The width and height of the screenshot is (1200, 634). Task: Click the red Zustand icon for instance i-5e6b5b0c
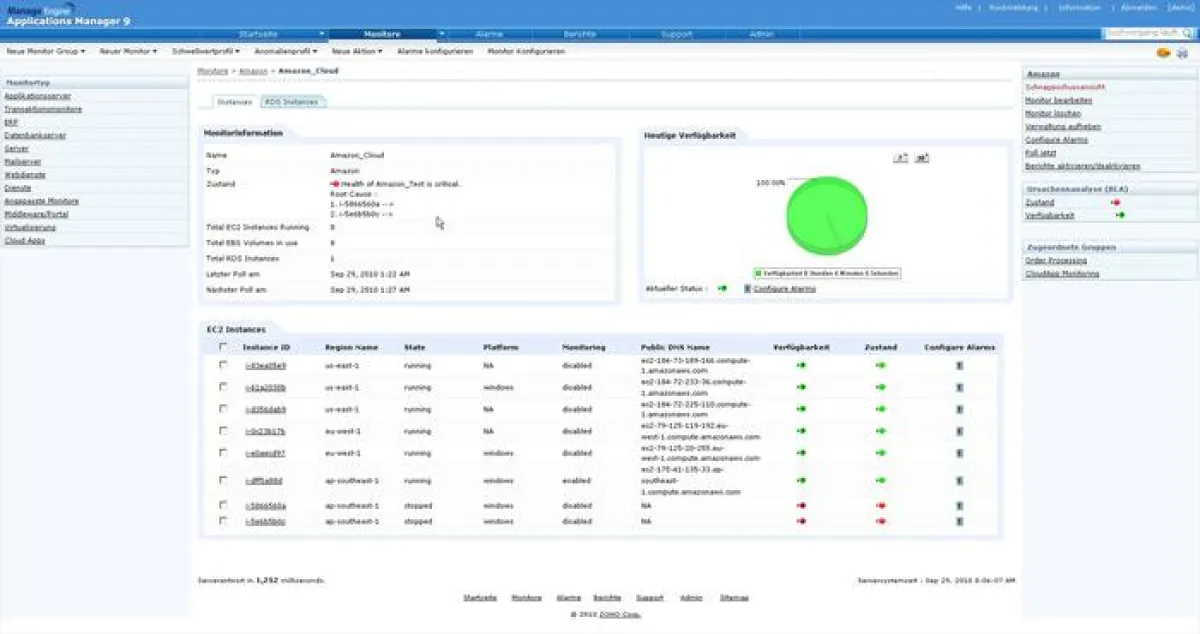click(880, 522)
